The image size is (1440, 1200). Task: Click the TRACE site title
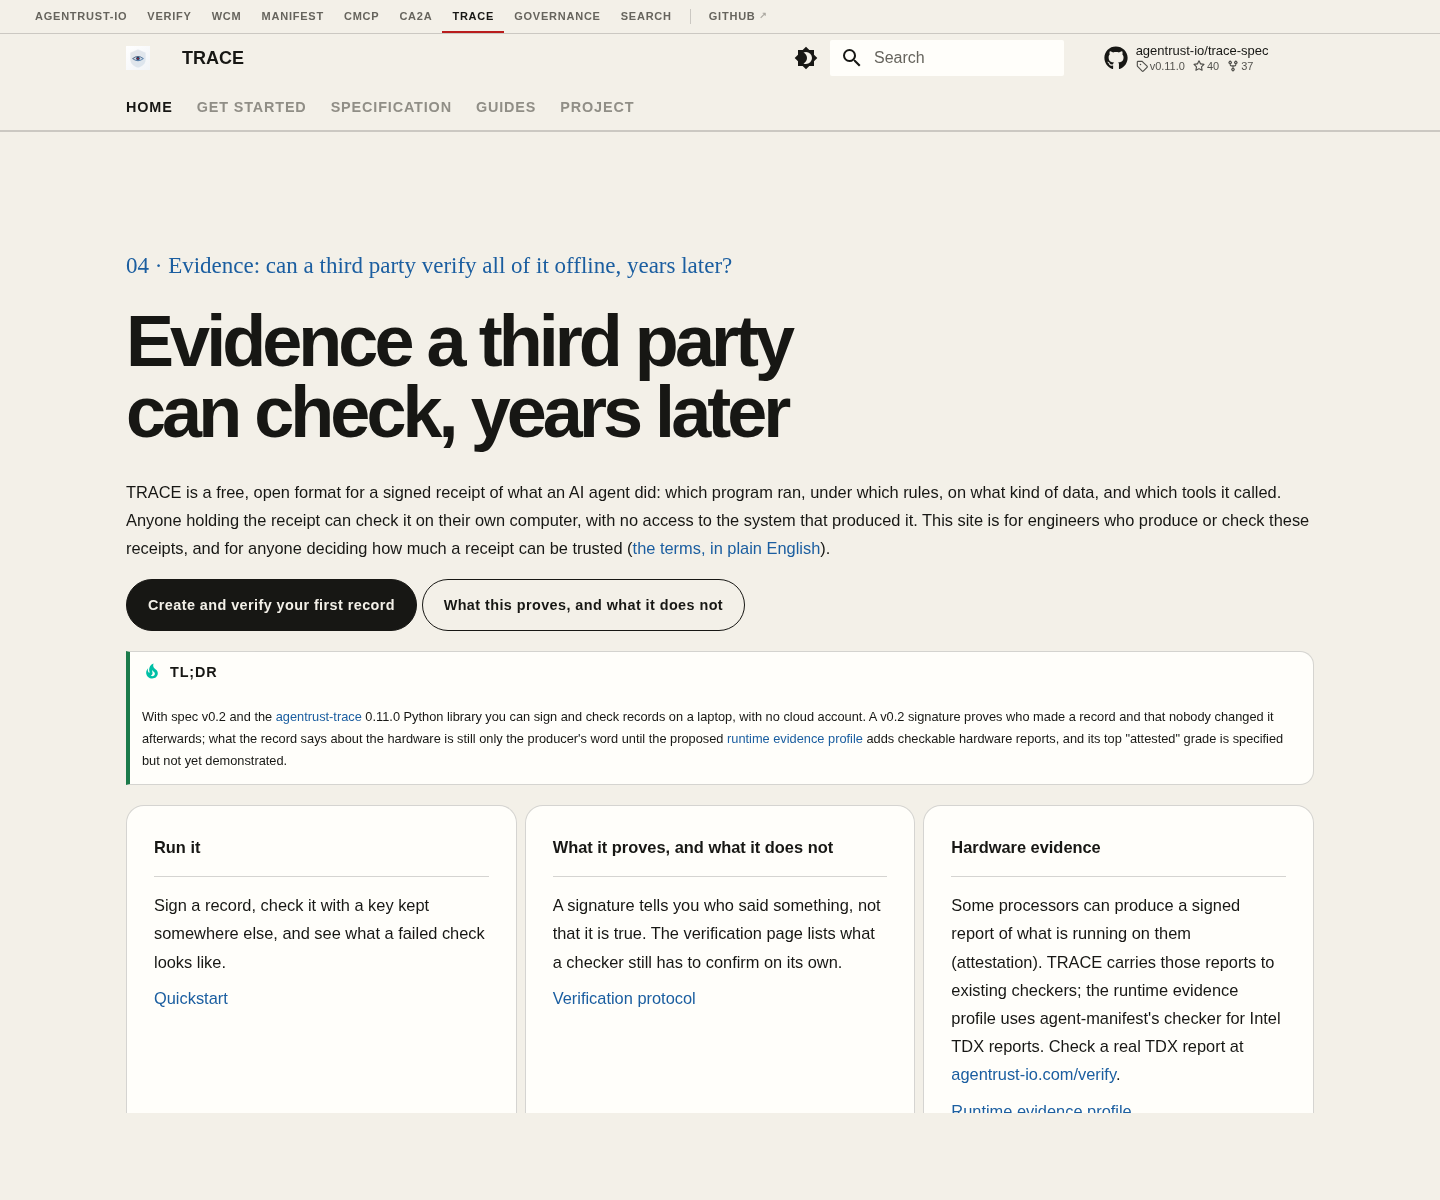click(213, 58)
